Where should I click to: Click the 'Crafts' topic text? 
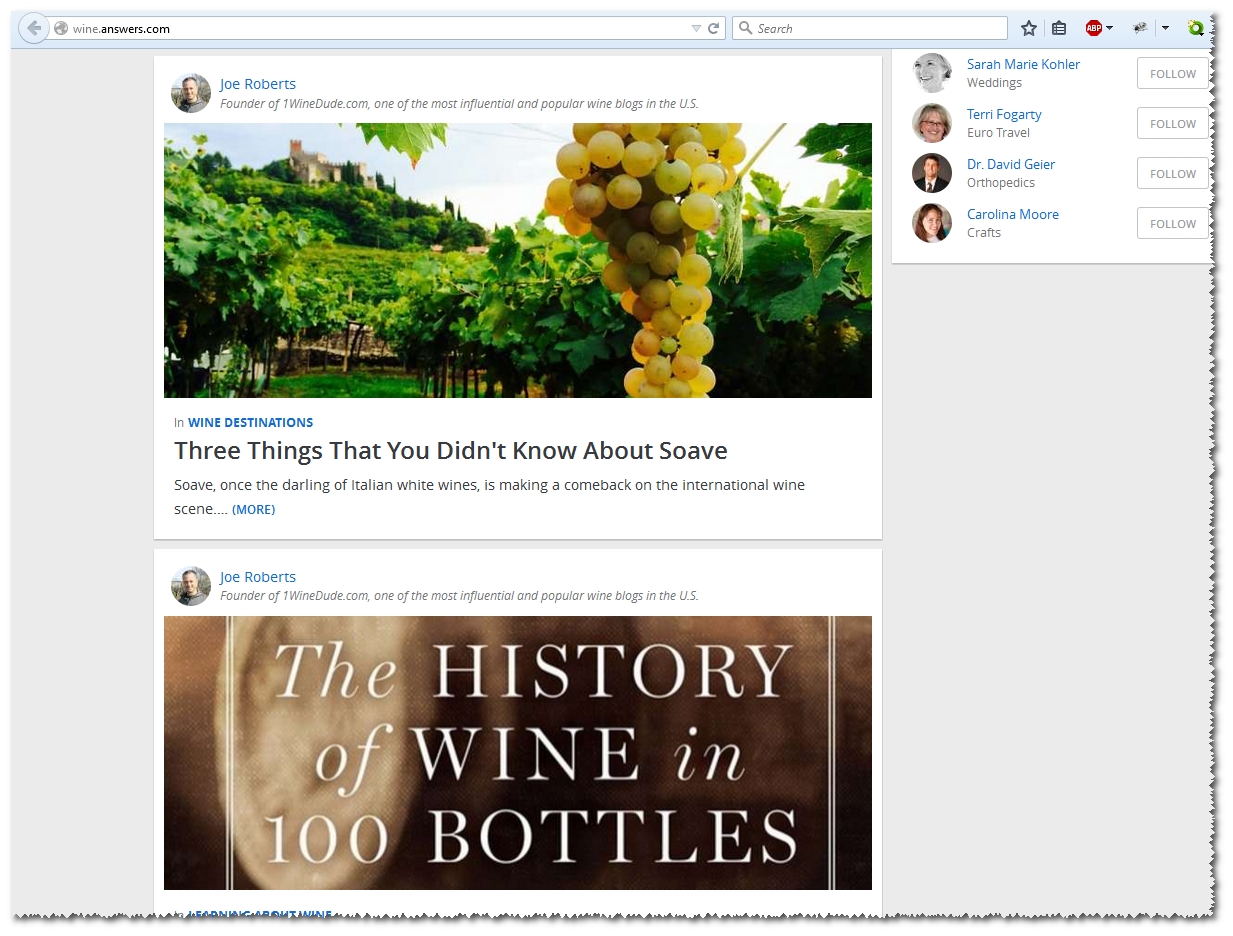click(984, 233)
